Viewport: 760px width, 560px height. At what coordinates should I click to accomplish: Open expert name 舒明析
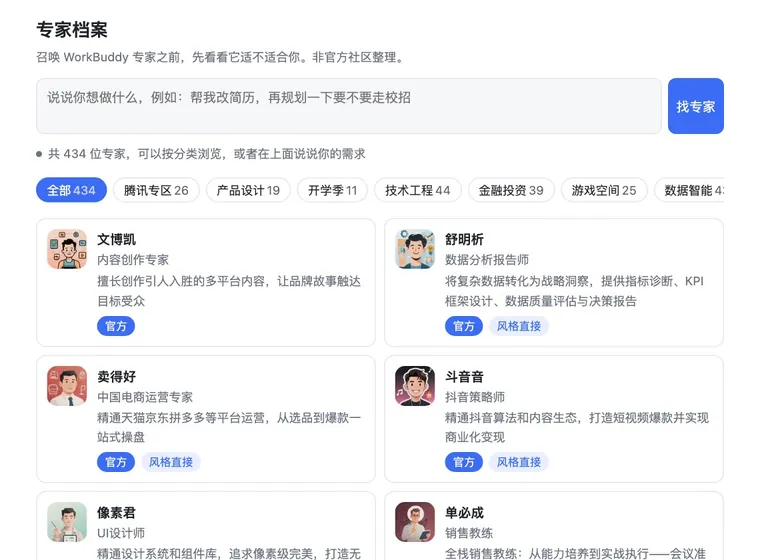(464, 240)
